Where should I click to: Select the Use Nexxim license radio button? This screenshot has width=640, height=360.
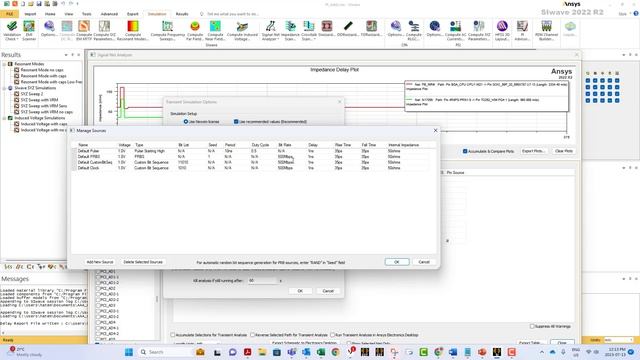pyautogui.click(x=186, y=122)
